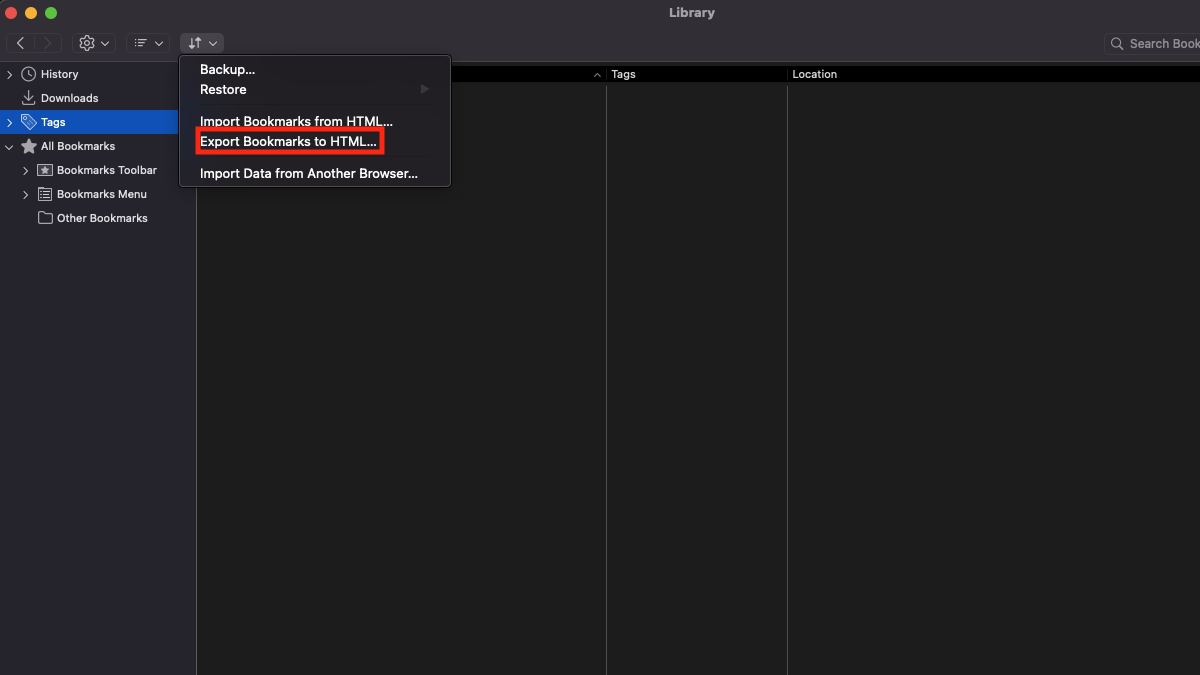Image resolution: width=1200 pixels, height=675 pixels.
Task: Click the Tags label icon
Action: pos(29,122)
